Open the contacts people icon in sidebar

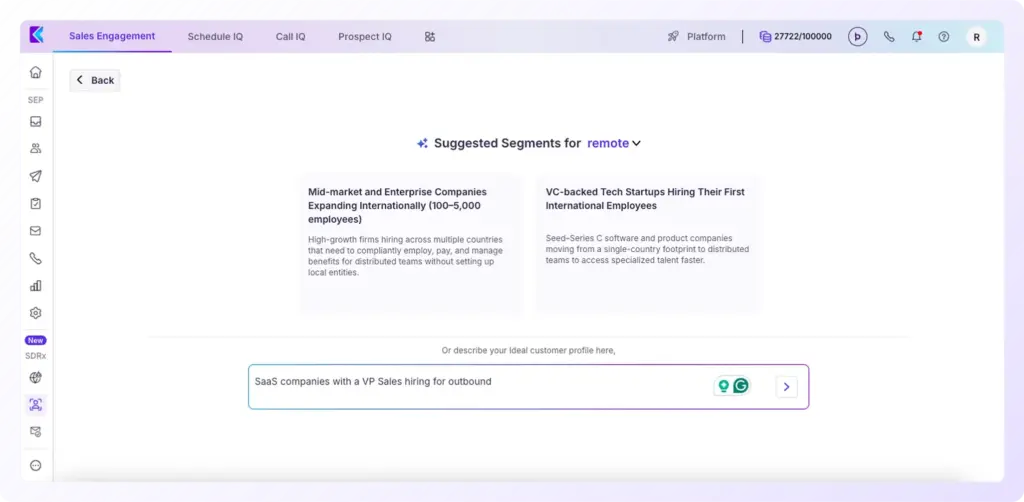[x=36, y=149]
